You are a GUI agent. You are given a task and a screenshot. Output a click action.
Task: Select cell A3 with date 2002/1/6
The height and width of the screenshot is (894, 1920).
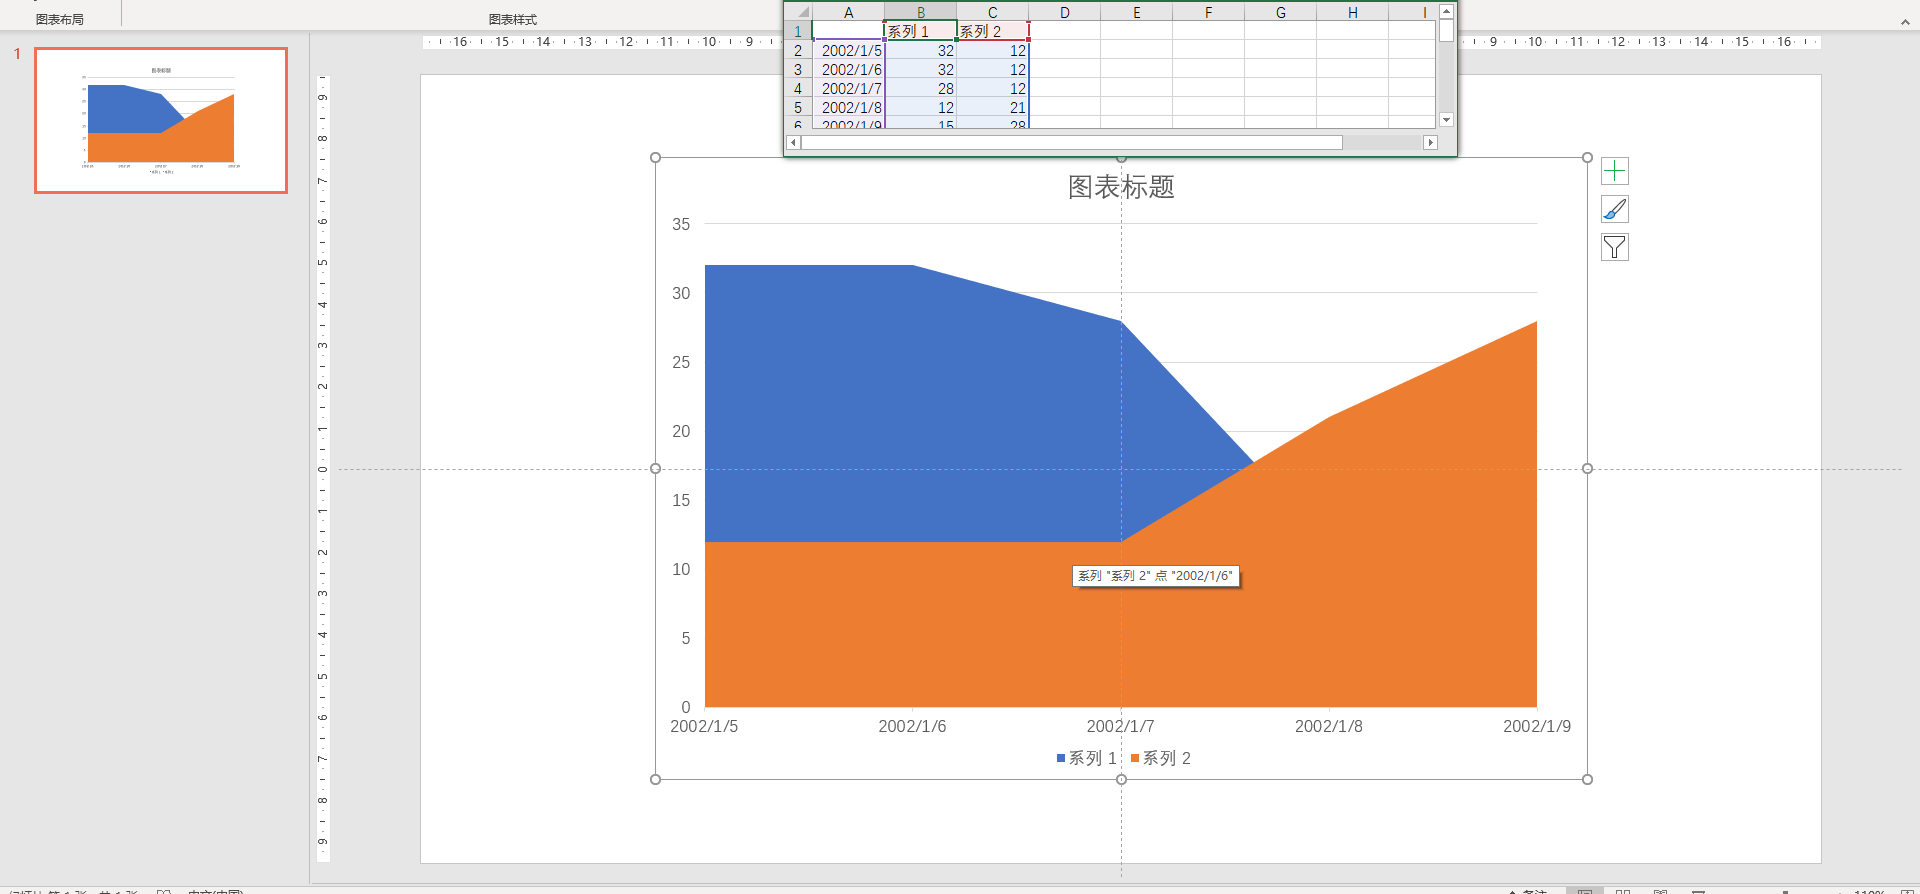pos(848,69)
